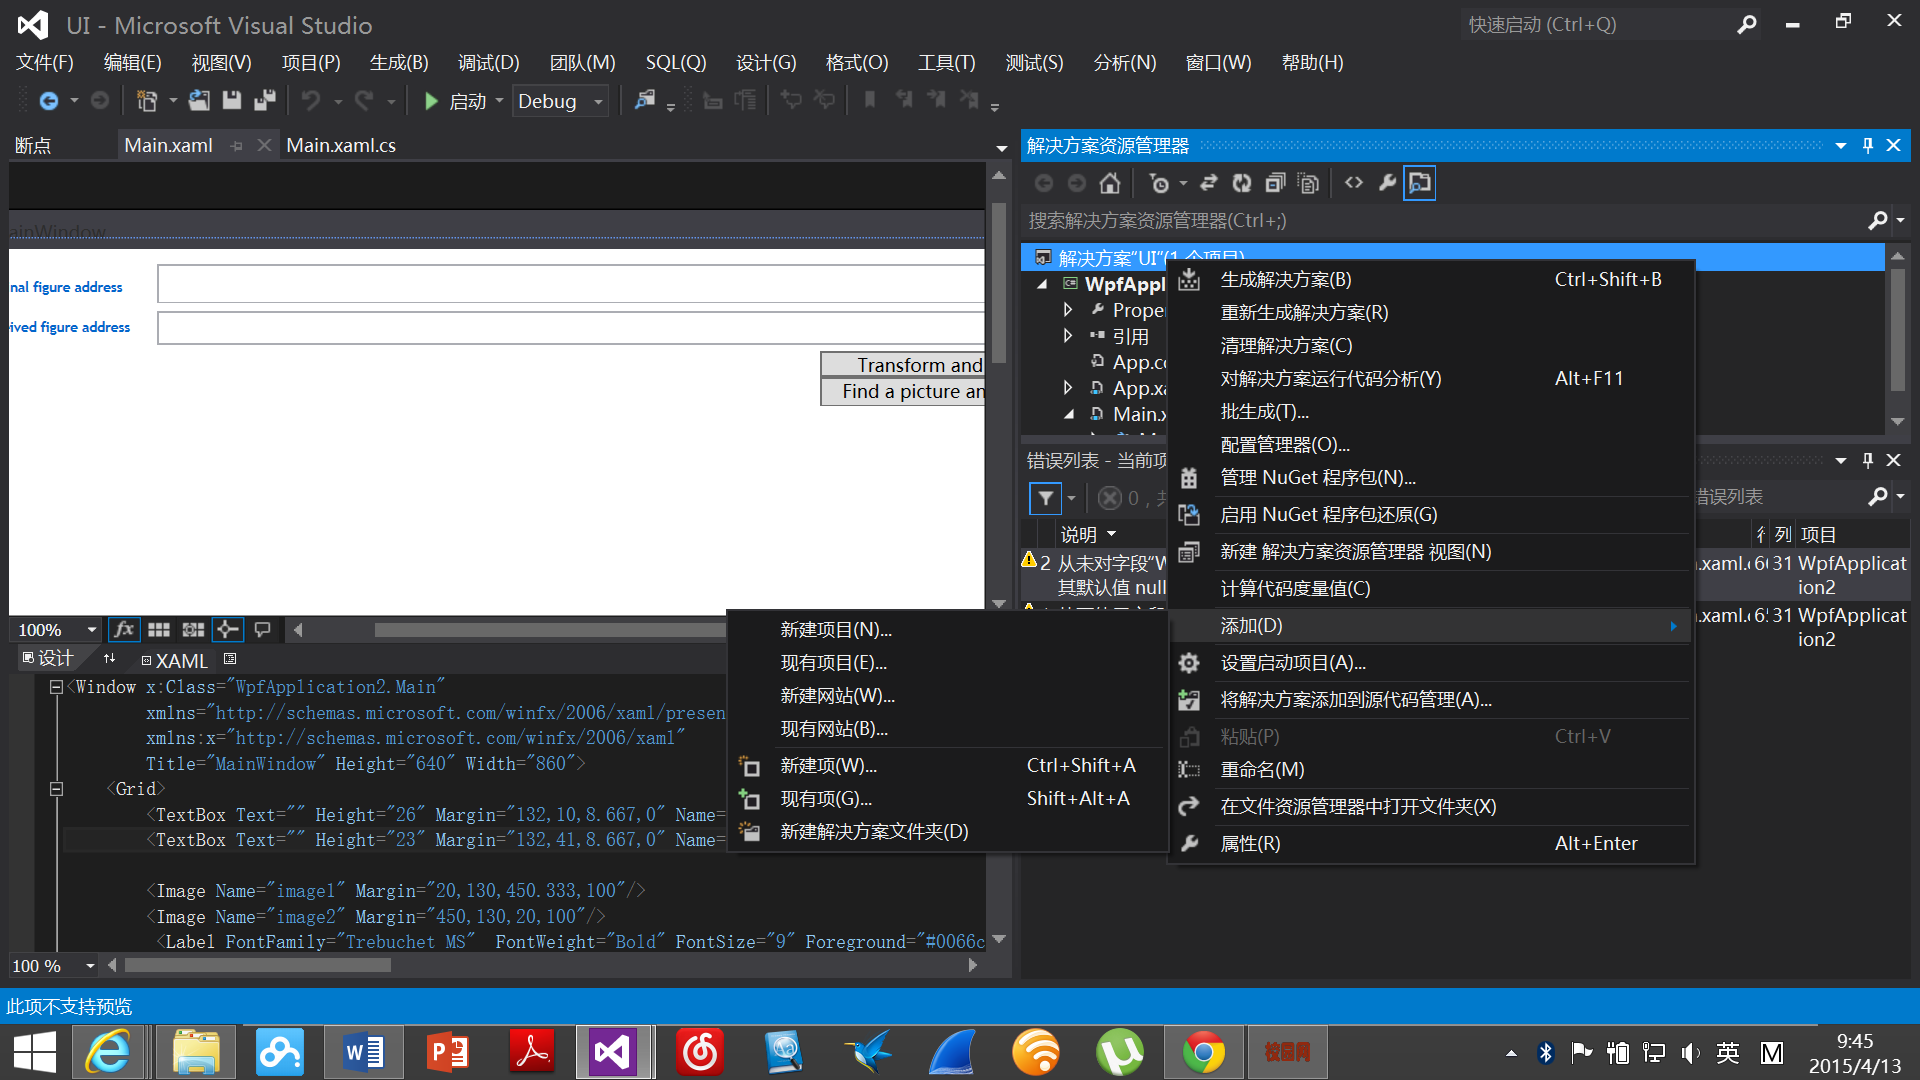Open the designer 100% zoom dropdown

[91, 629]
